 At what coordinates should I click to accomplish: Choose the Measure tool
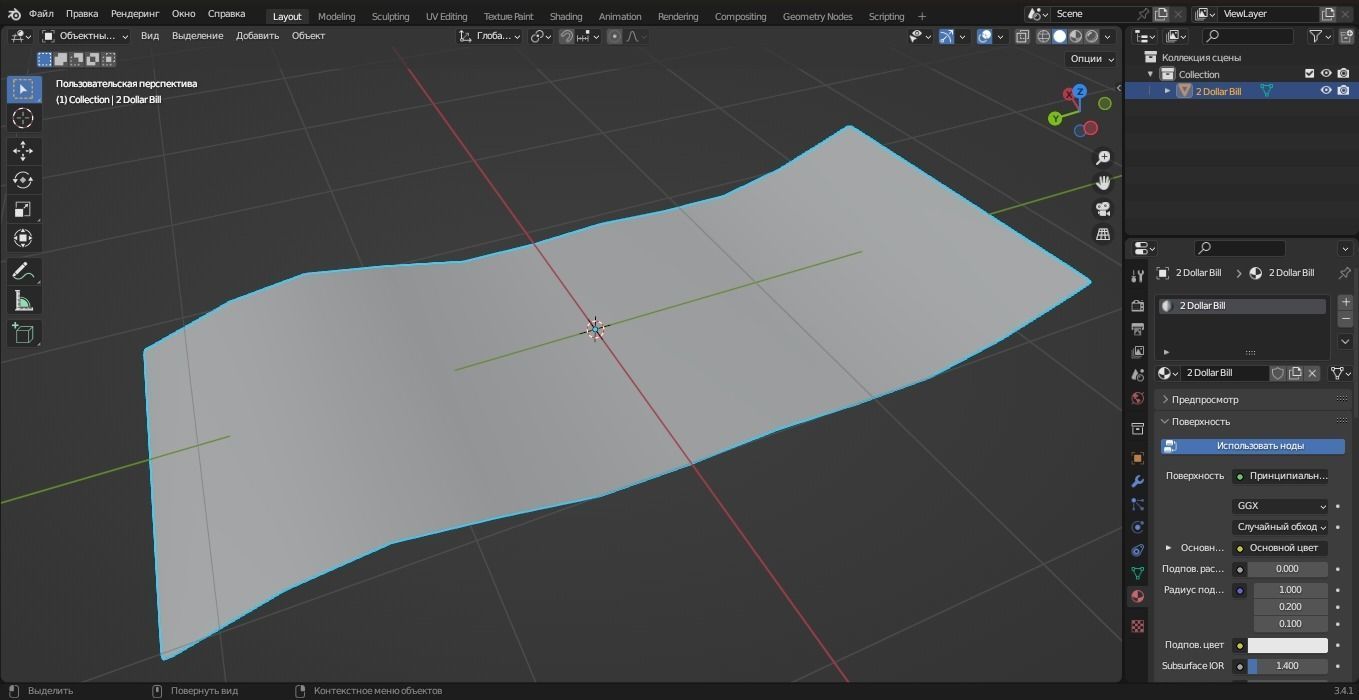tap(23, 301)
